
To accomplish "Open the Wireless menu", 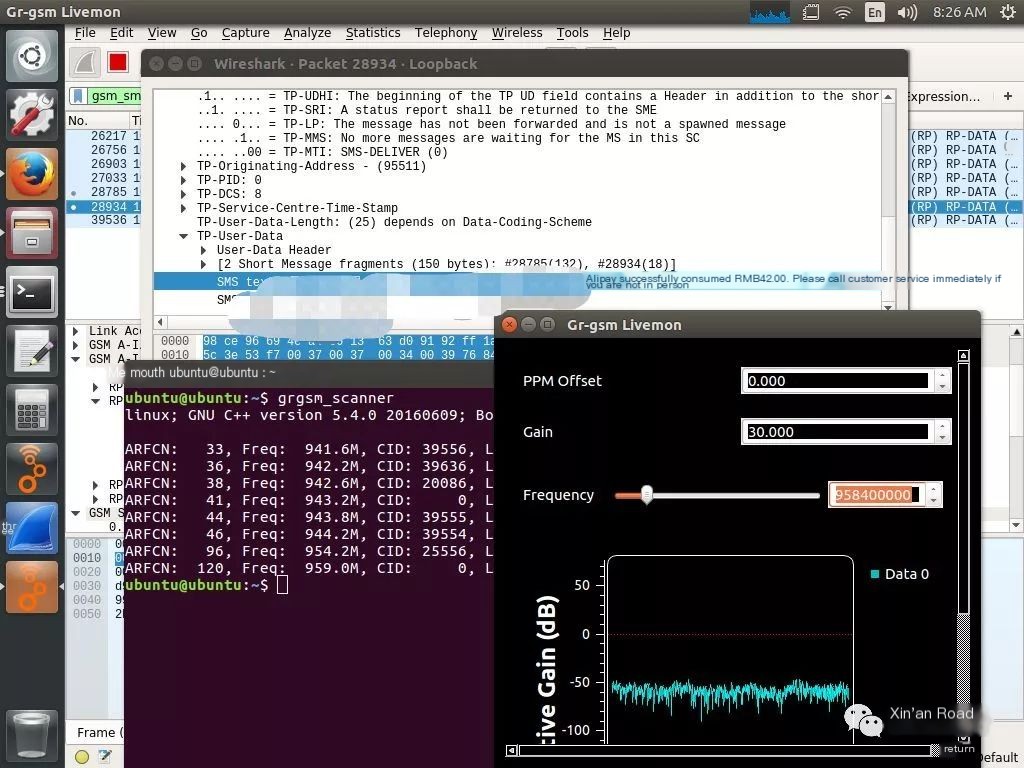I will click(x=517, y=33).
